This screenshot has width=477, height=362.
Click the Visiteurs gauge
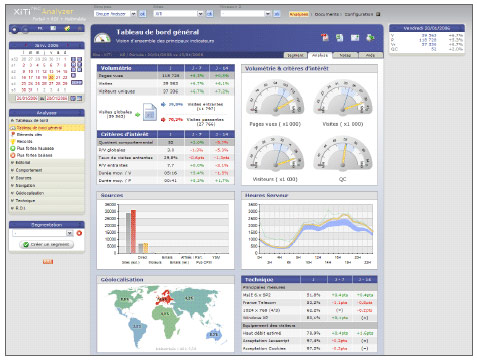tap(275, 154)
